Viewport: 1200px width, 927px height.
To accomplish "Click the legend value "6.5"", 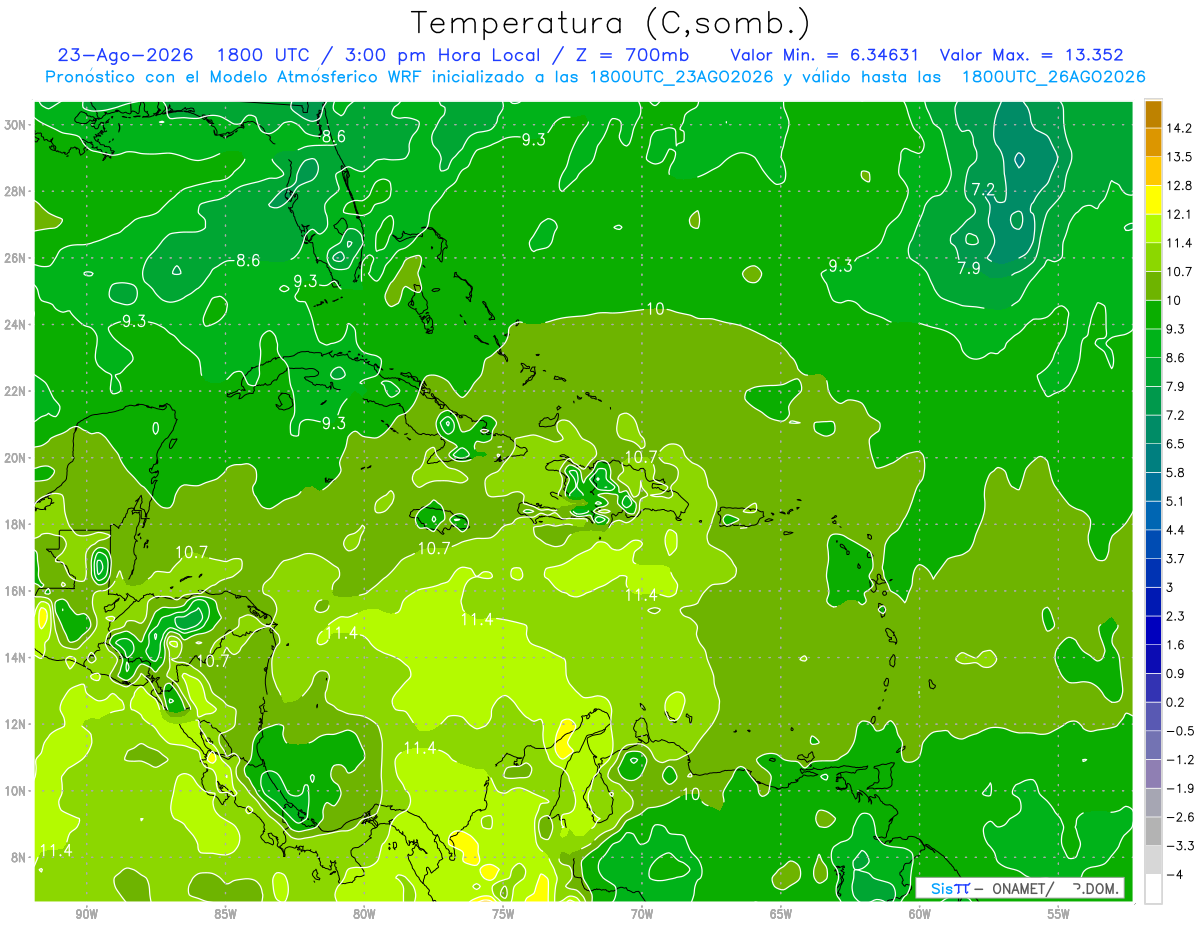I will point(1175,444).
